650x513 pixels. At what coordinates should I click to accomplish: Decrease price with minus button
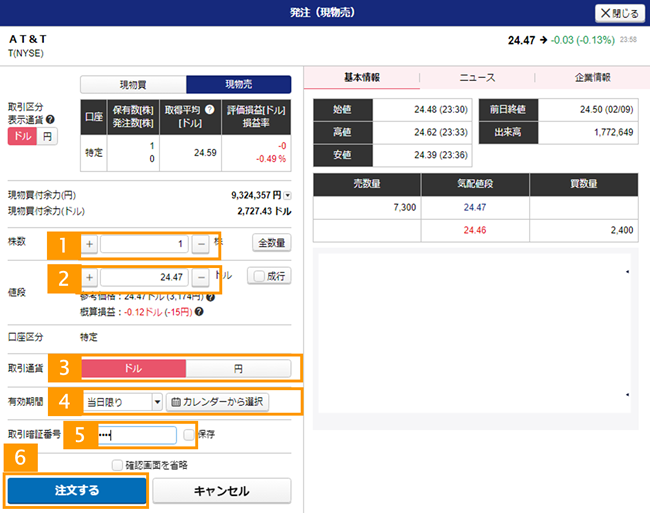tap(201, 277)
